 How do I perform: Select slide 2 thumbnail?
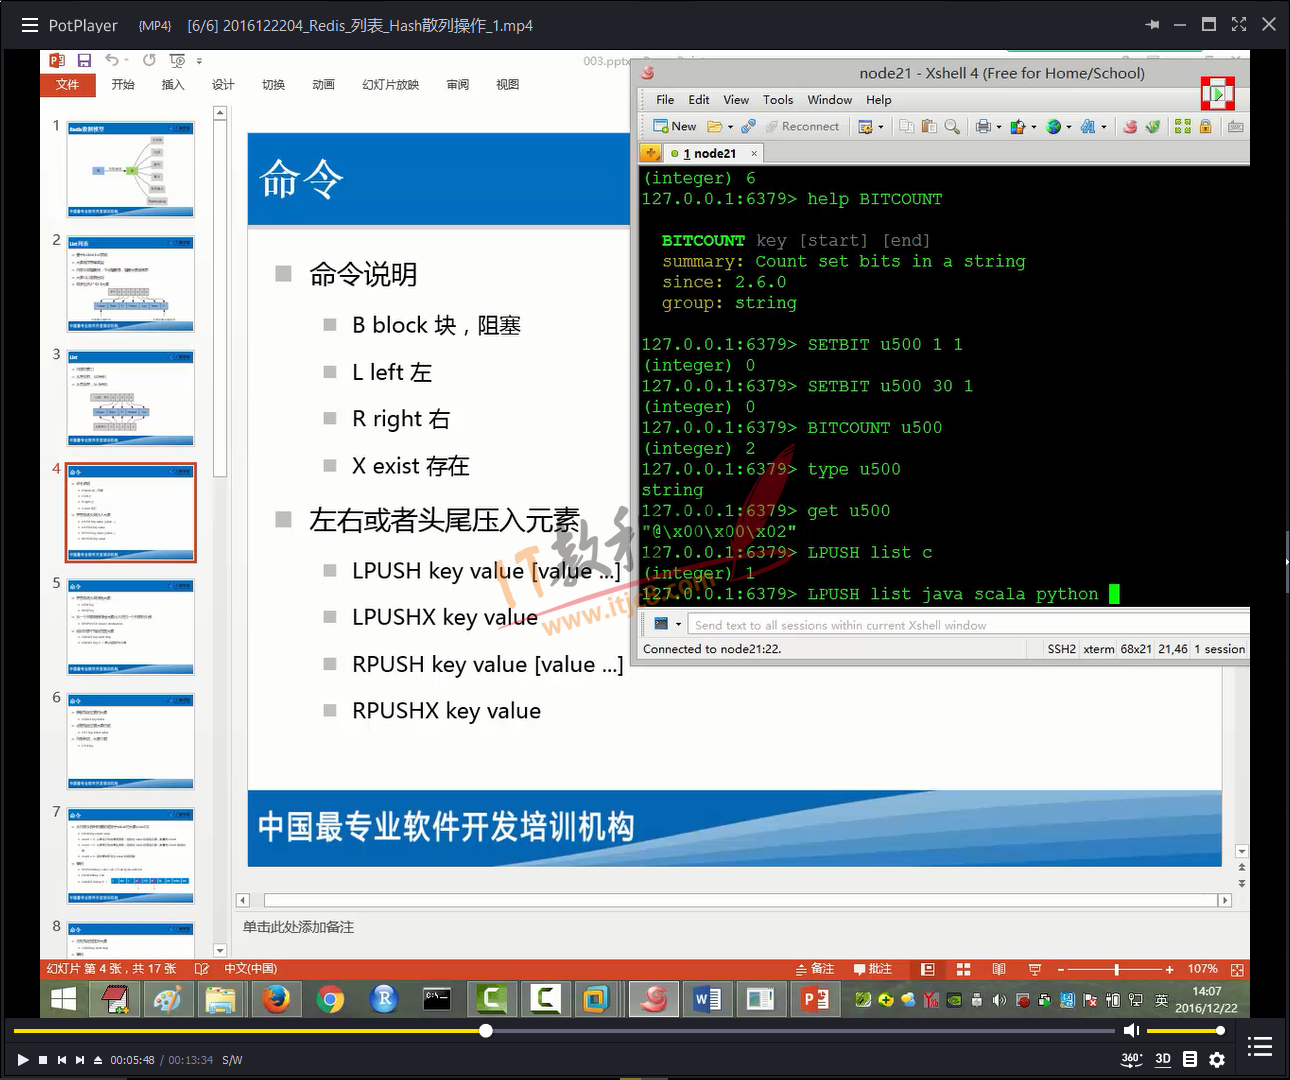pyautogui.click(x=131, y=284)
